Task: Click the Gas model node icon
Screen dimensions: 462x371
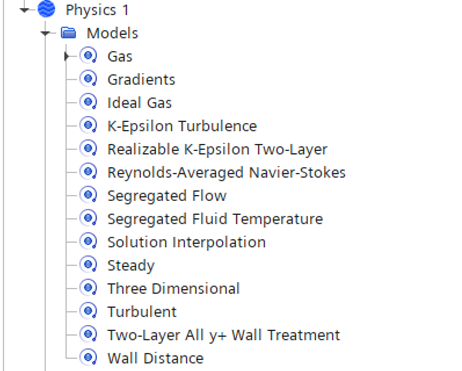Action: click(x=88, y=56)
